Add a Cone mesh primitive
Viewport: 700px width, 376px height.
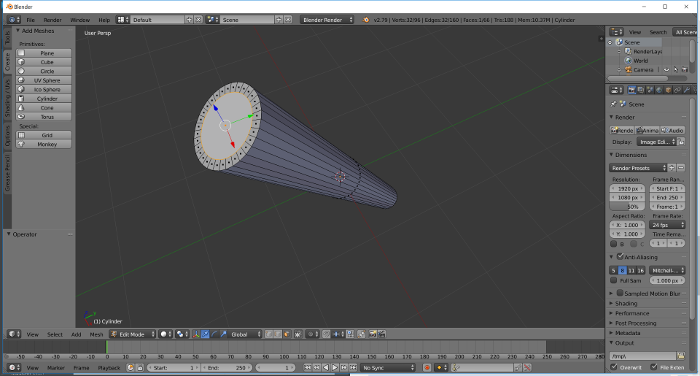pos(43,108)
